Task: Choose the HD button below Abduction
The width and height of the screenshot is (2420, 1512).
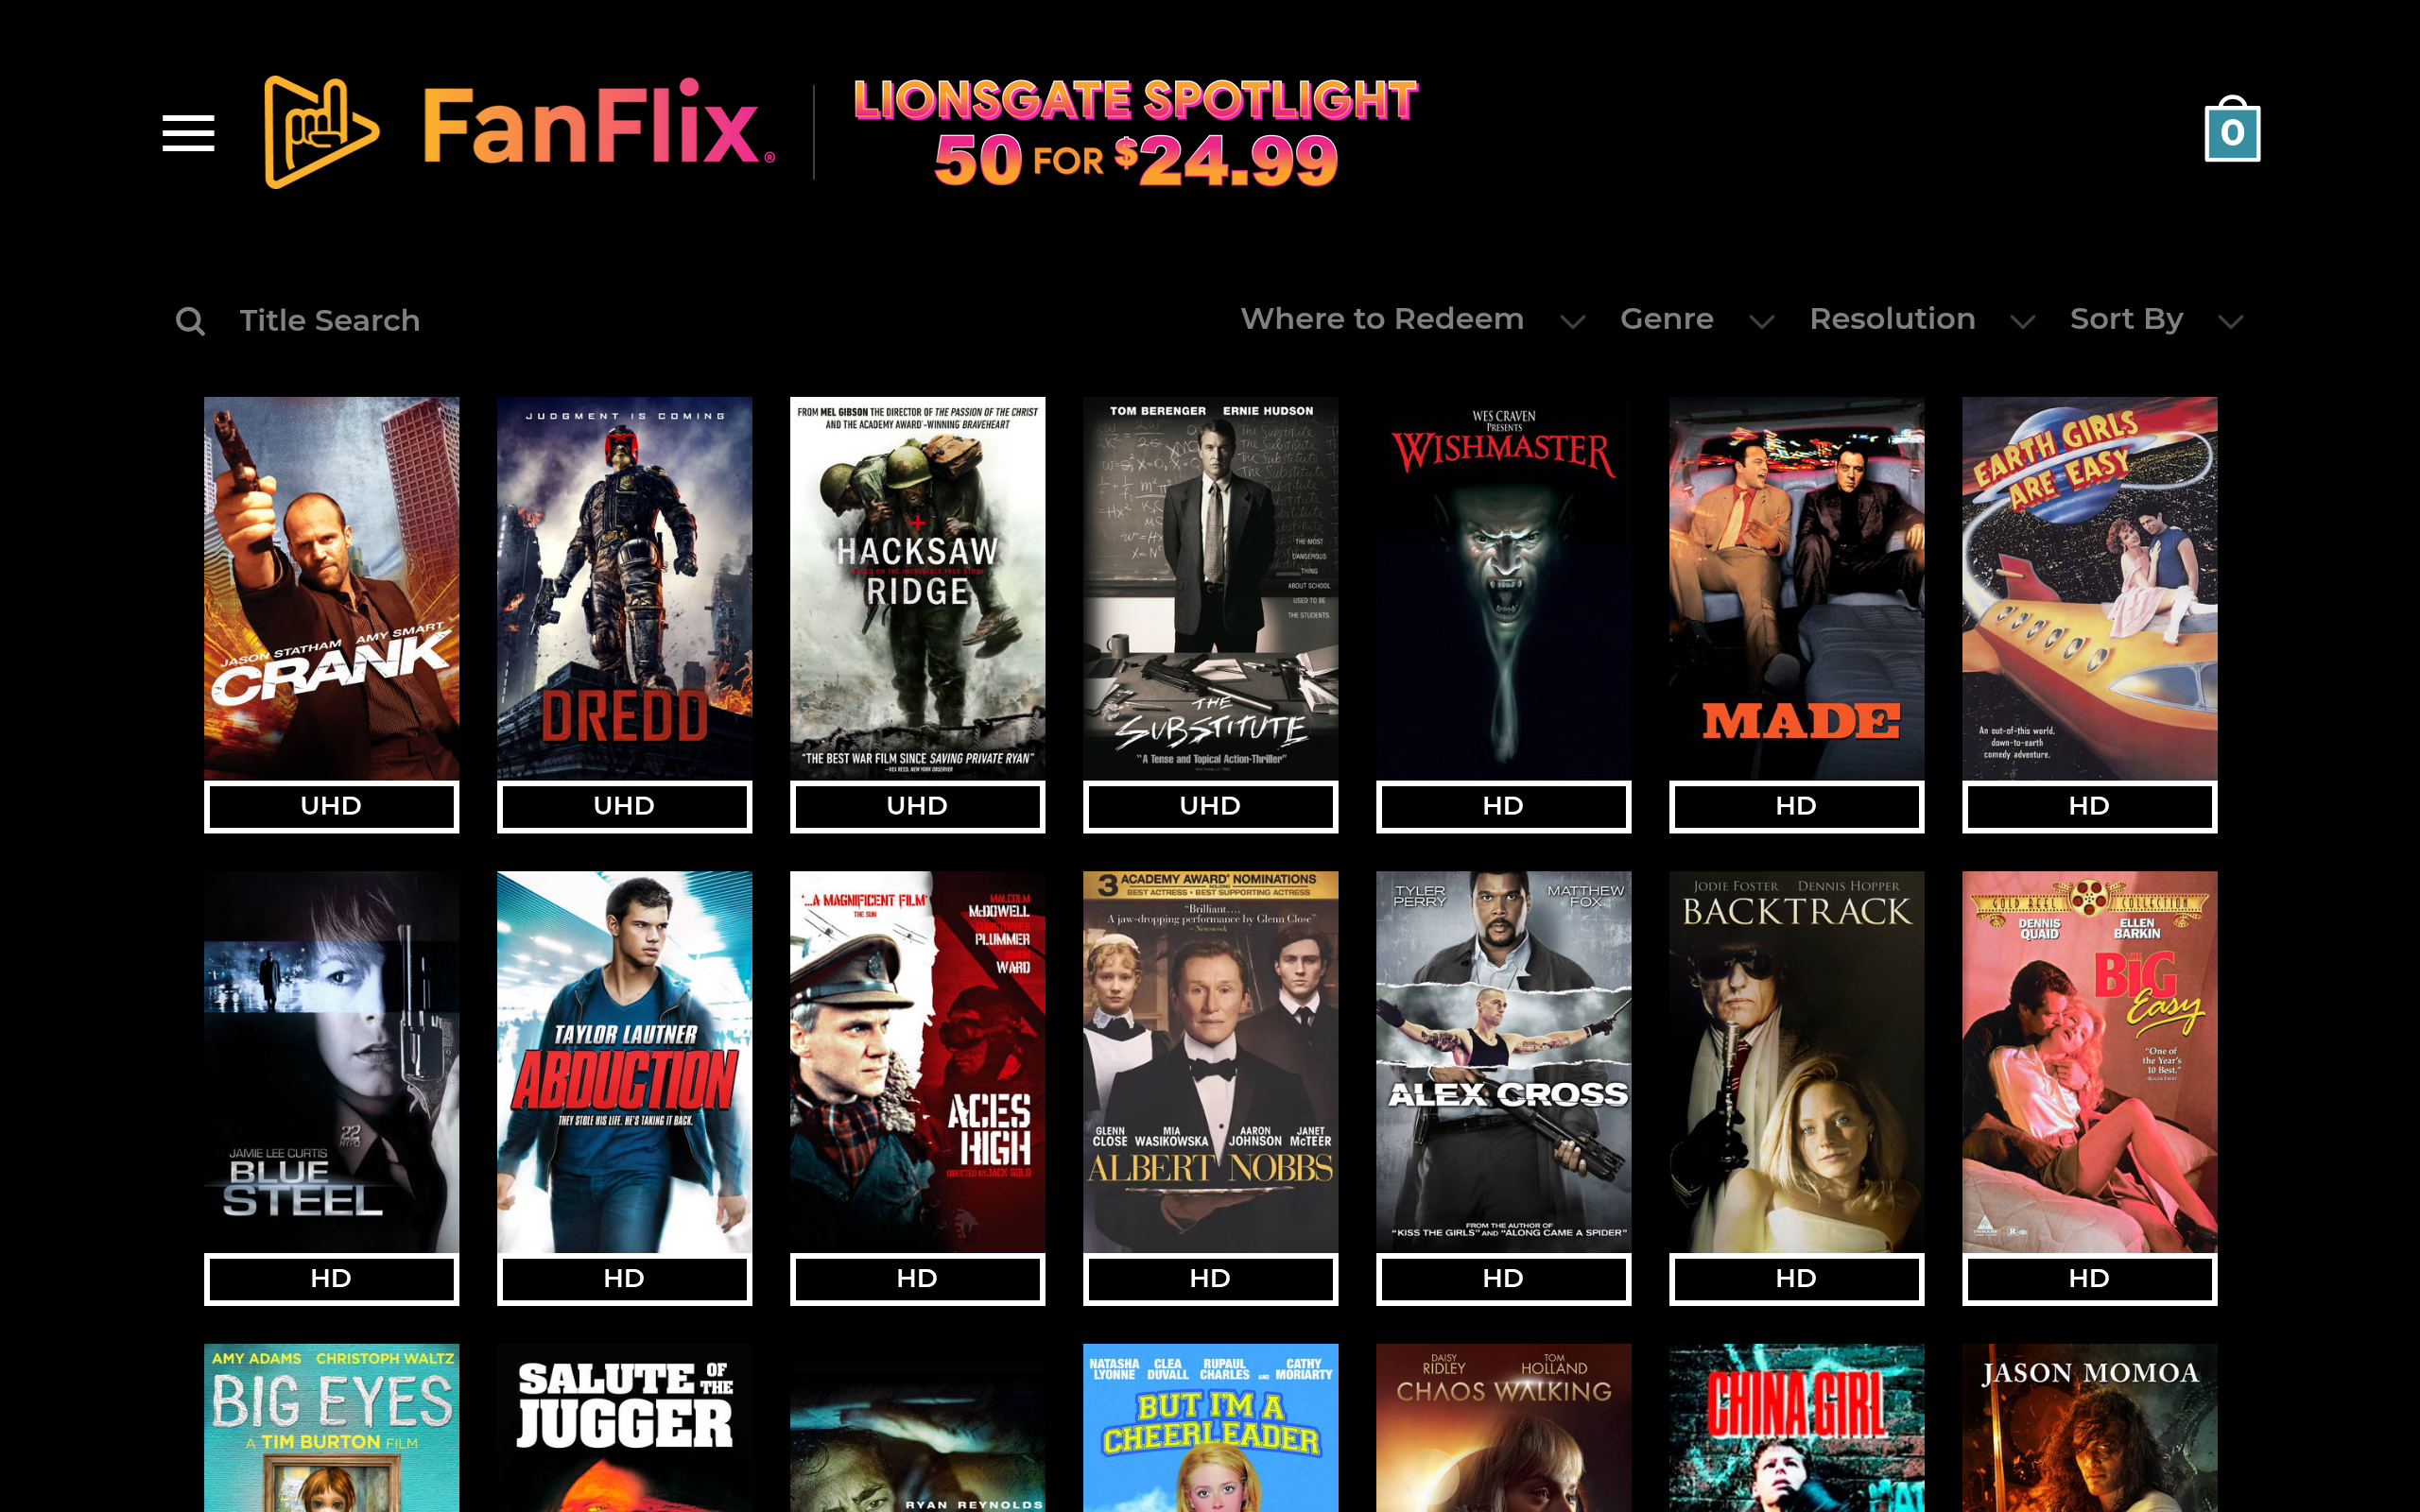Action: click(624, 1278)
